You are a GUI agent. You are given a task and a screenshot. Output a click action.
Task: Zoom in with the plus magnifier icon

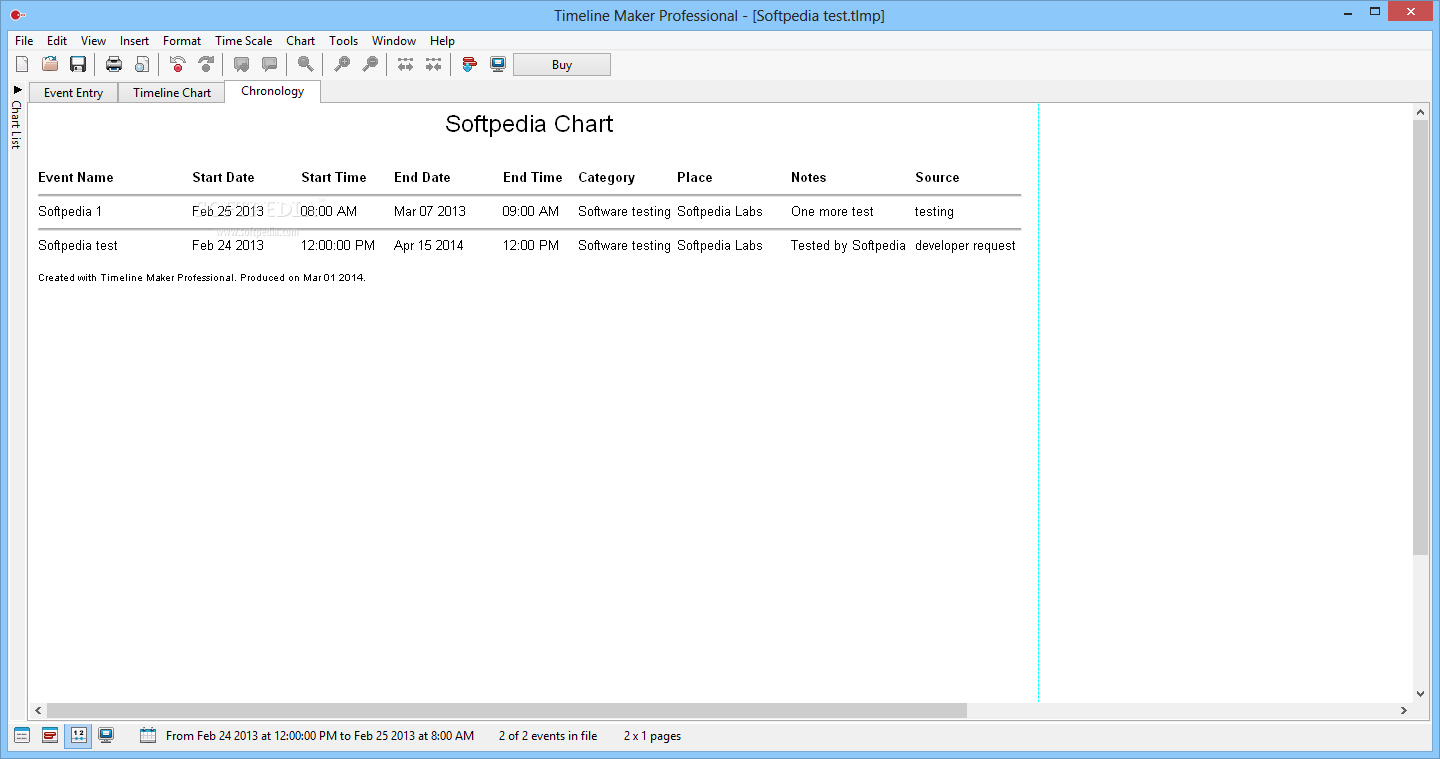pos(342,64)
